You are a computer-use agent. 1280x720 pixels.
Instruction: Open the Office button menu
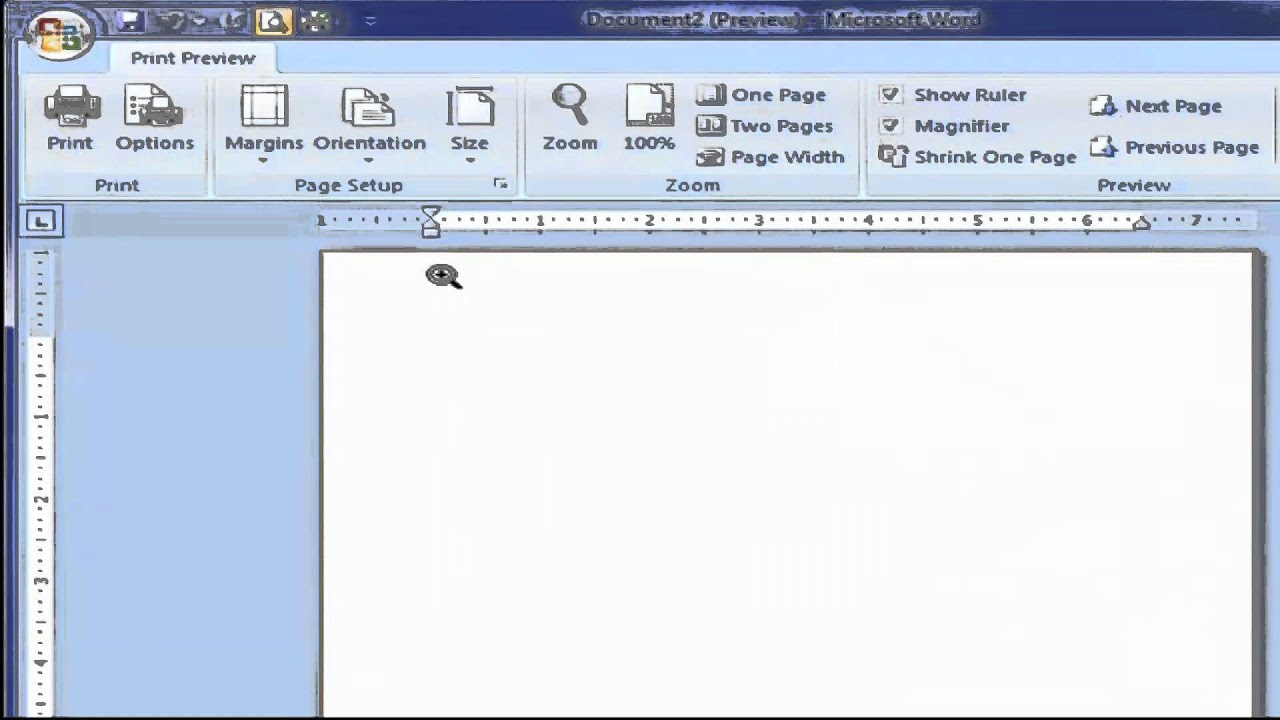[x=60, y=33]
